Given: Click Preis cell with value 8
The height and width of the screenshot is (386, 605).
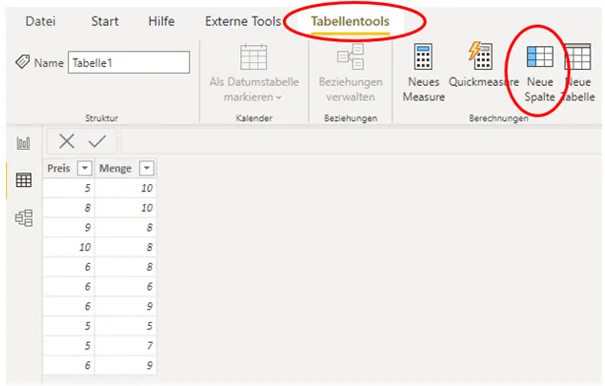Looking at the screenshot, I should pos(69,208).
